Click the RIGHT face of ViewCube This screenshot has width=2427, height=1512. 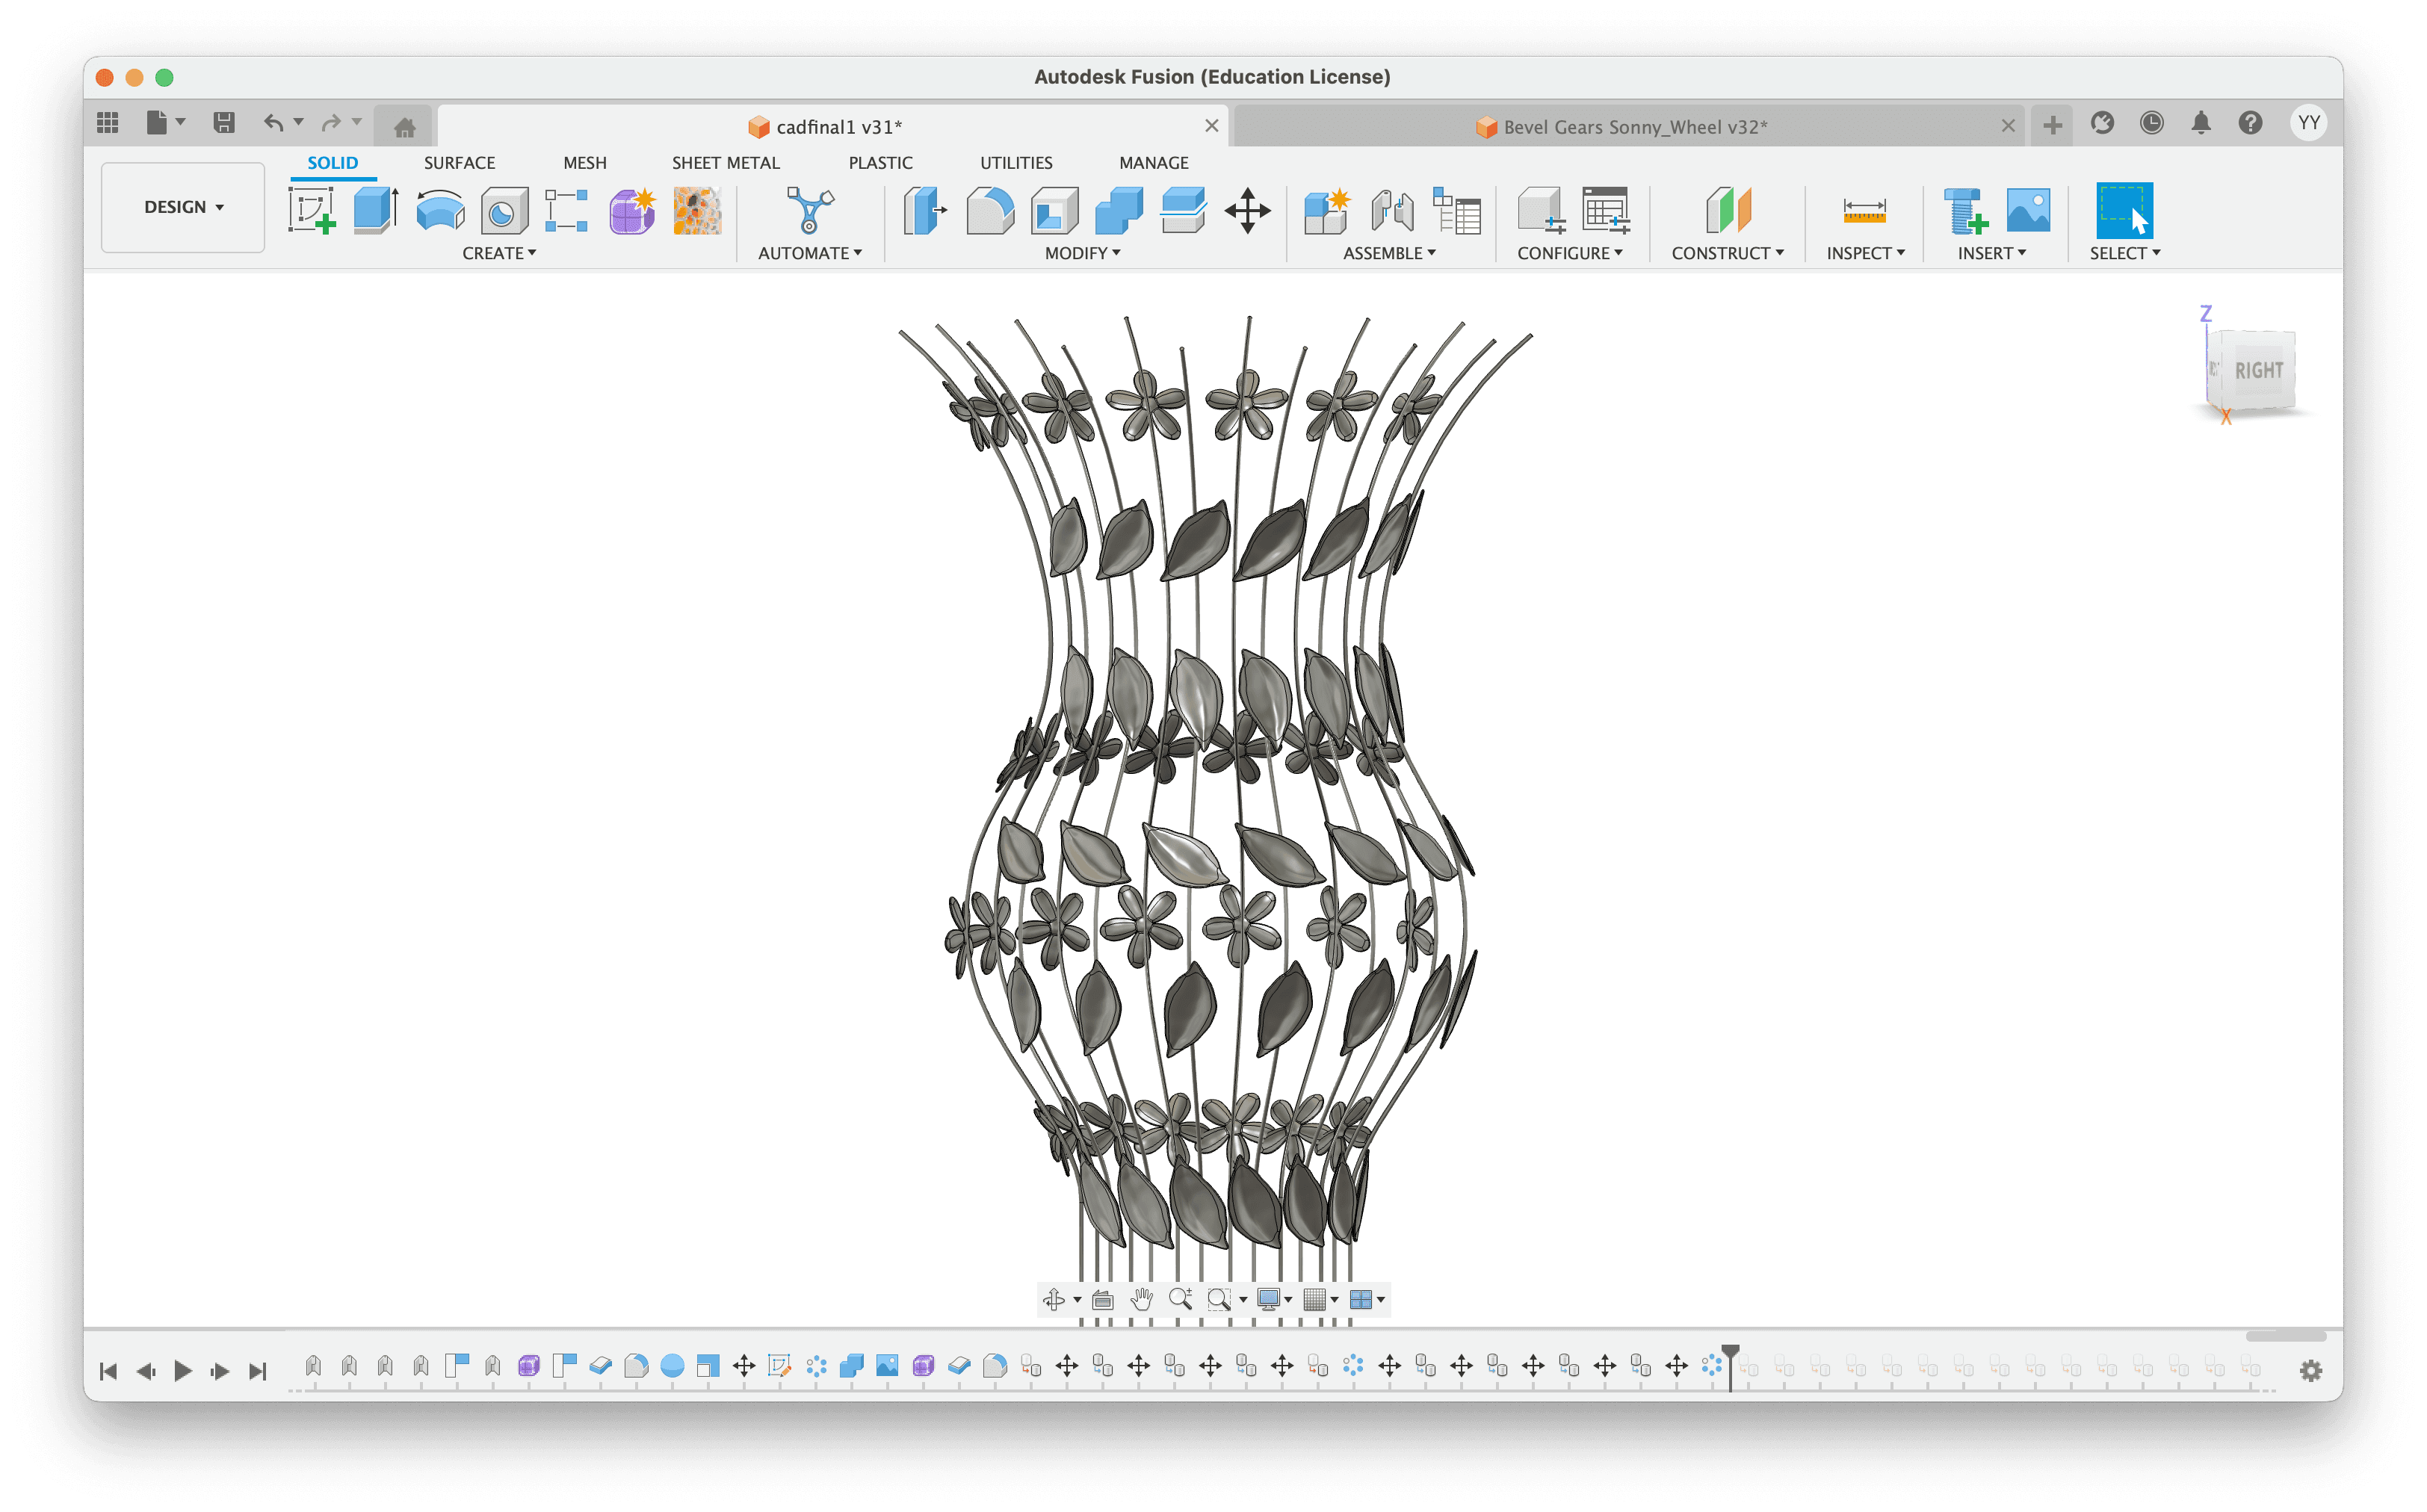click(x=2258, y=371)
